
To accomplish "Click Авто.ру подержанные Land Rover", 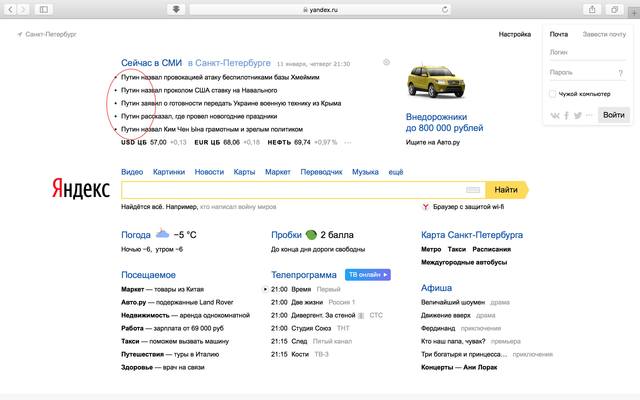I will click(177, 302).
